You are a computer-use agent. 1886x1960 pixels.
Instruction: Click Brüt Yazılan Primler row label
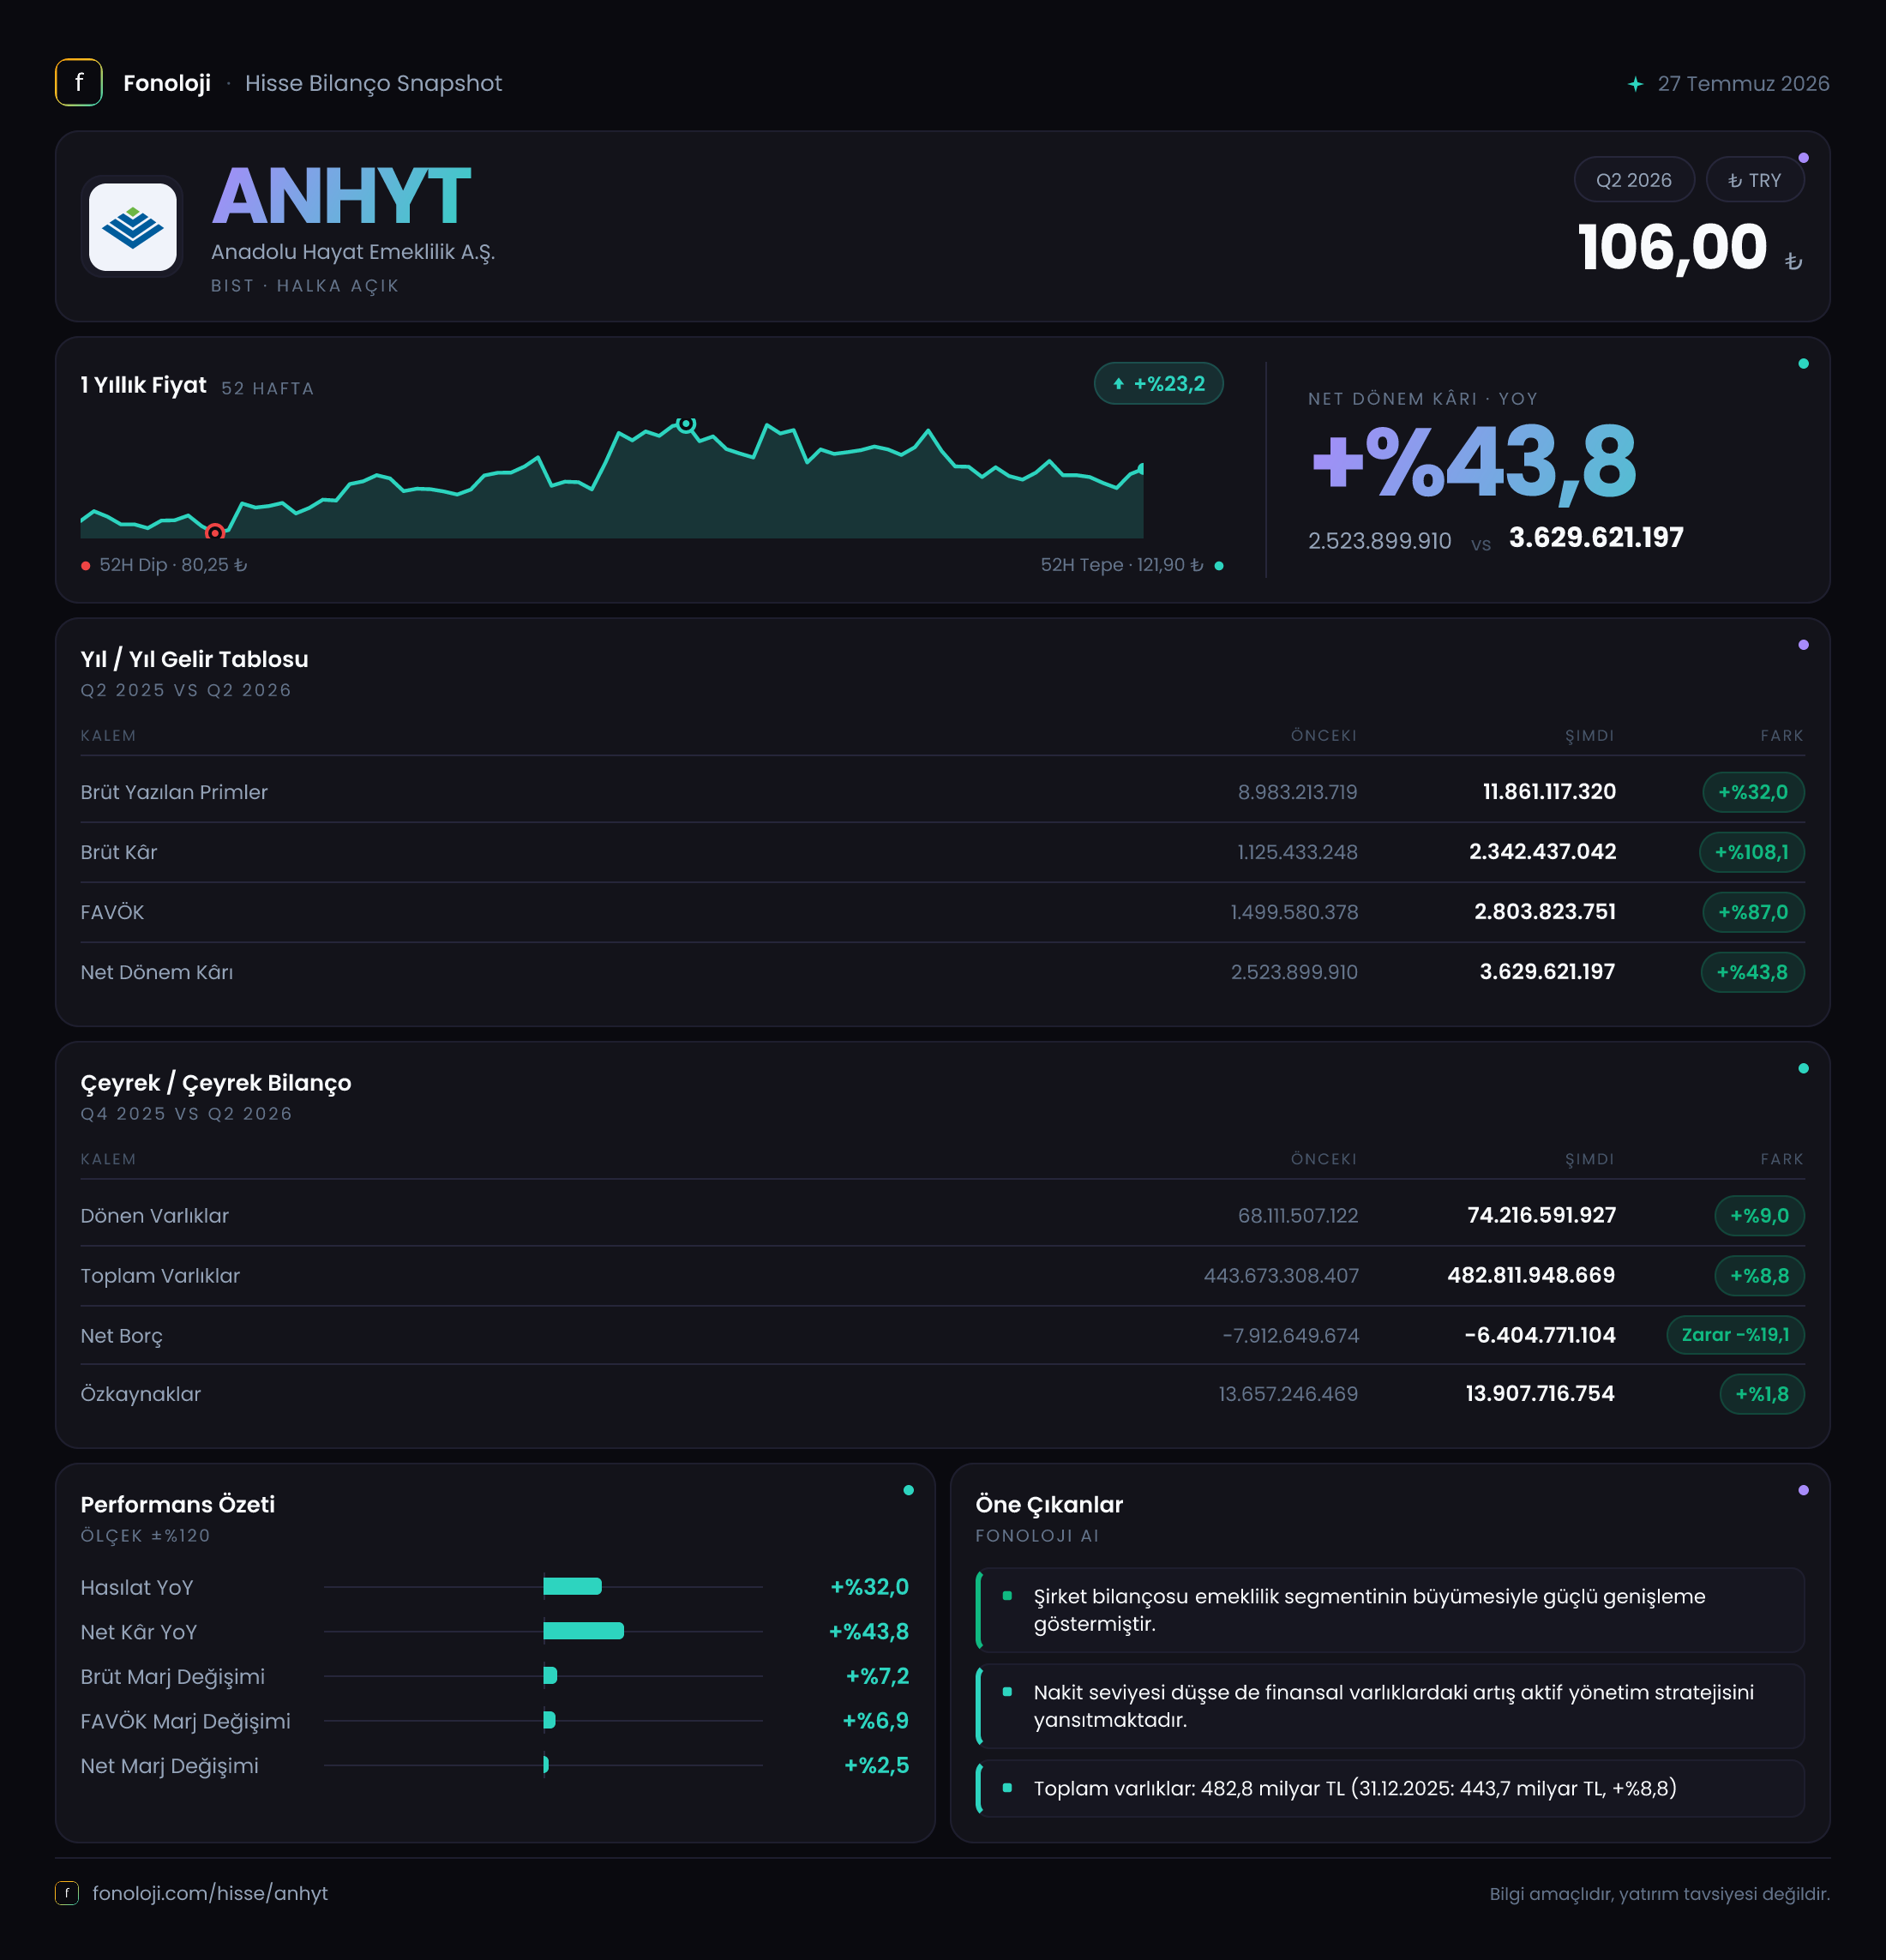click(174, 792)
